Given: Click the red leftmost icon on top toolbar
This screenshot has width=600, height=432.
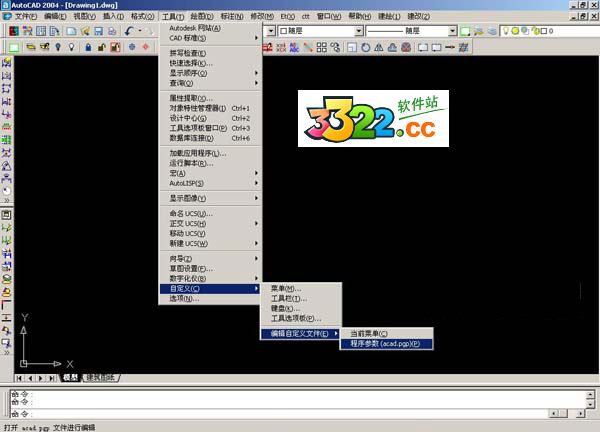Looking at the screenshot, I should click(14, 31).
